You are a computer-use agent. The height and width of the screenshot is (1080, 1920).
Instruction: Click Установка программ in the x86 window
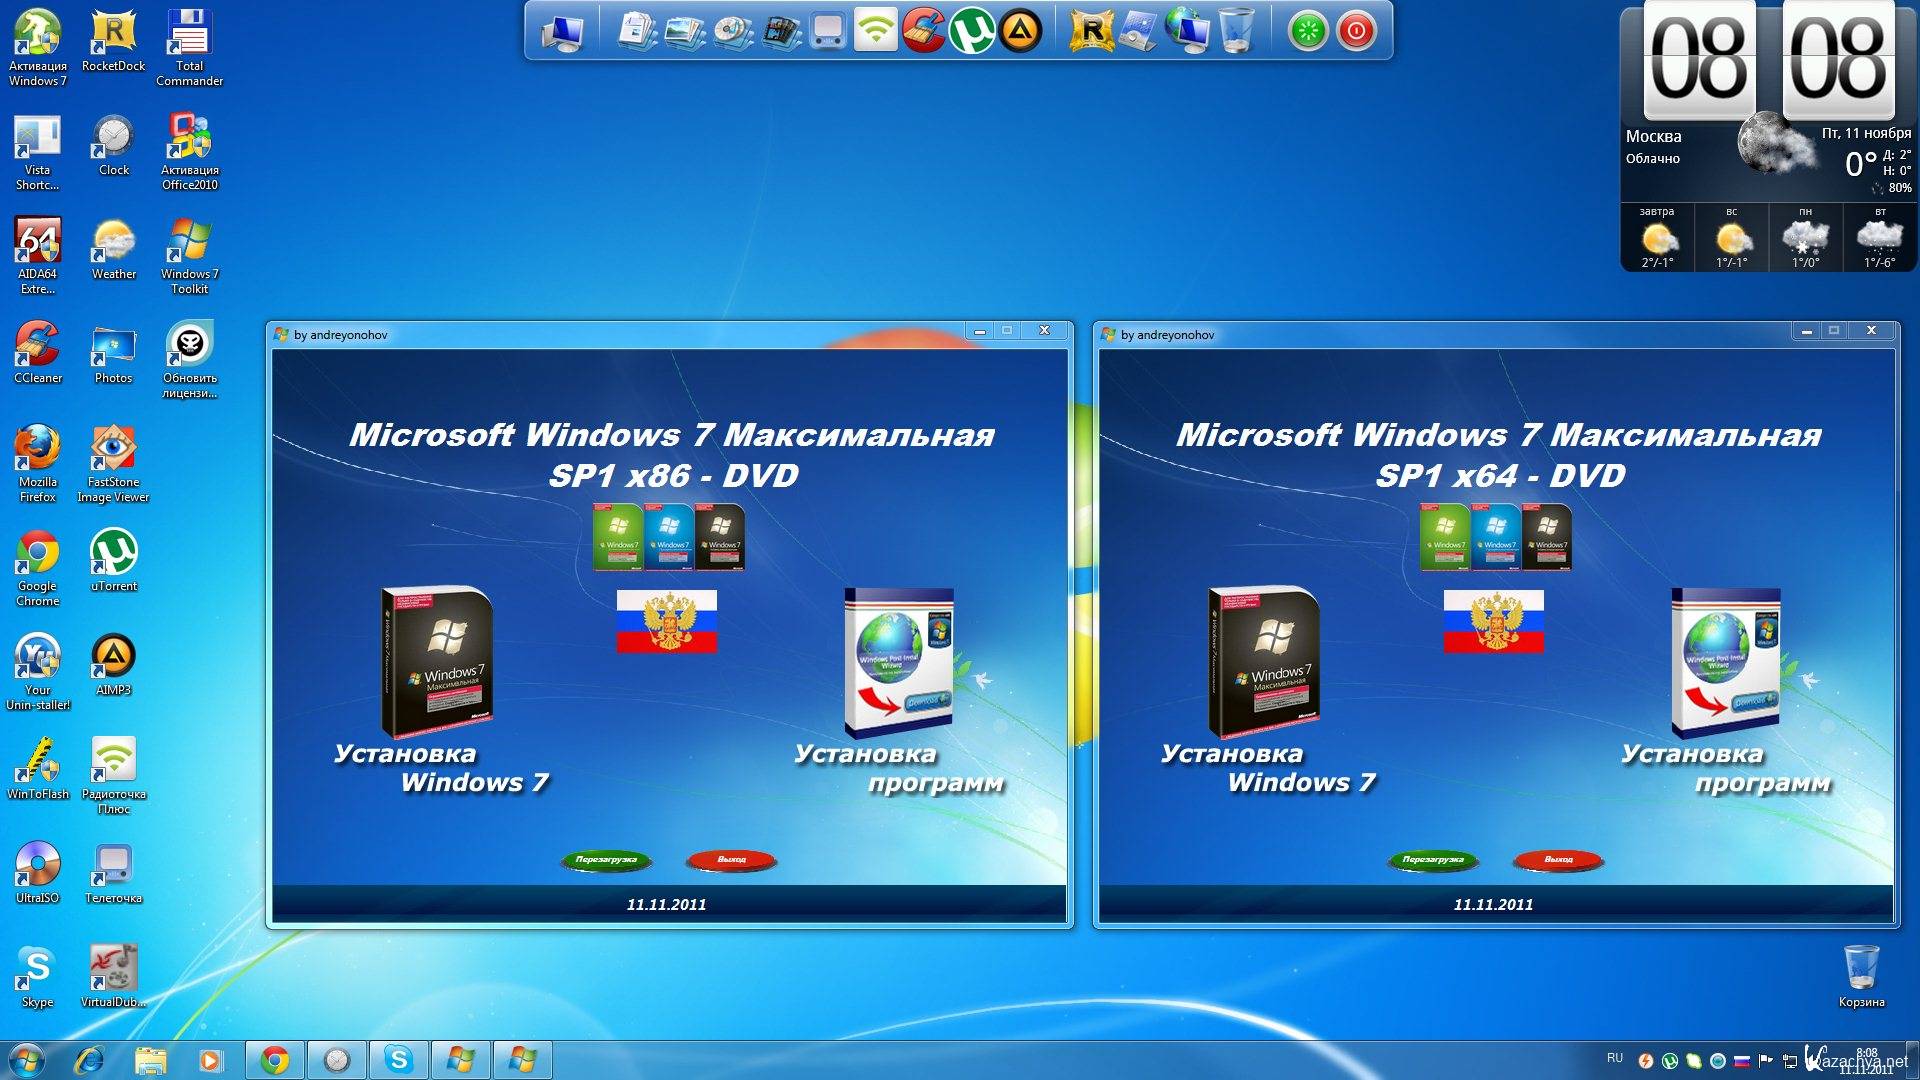899,692
